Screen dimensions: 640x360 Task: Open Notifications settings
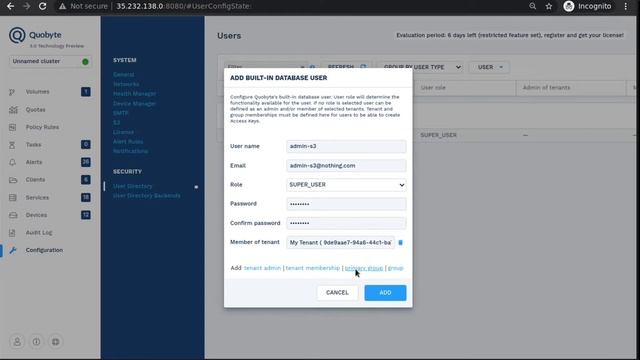(131, 151)
